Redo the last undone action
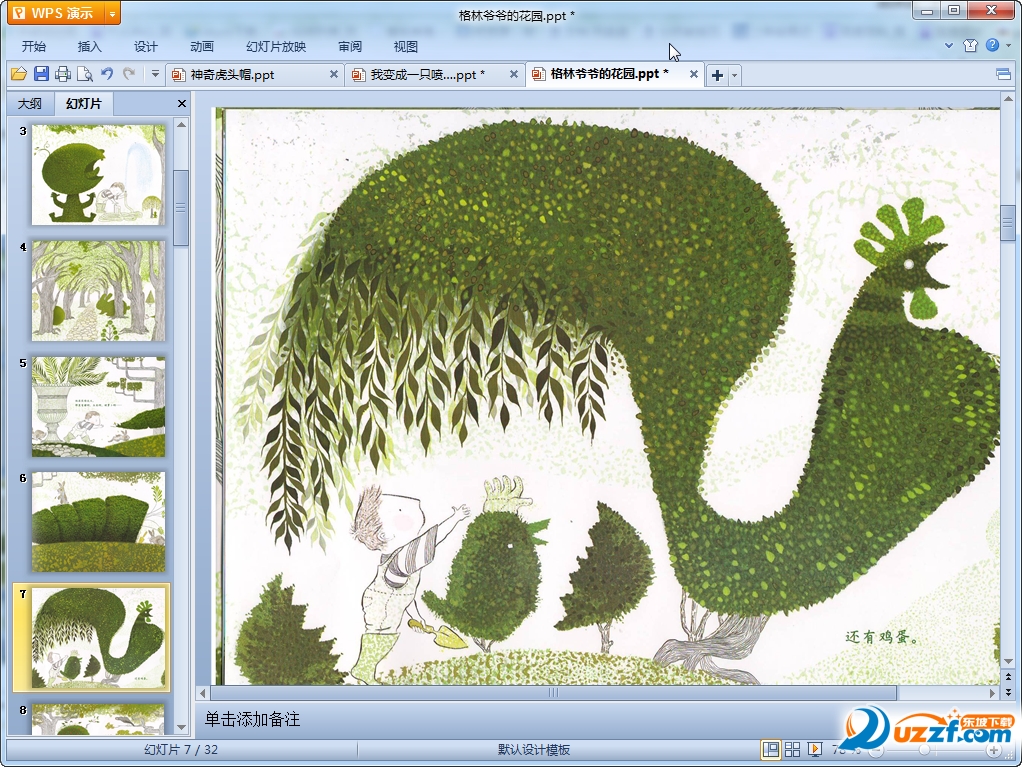Viewport: 1022px width, 767px height. tap(129, 74)
